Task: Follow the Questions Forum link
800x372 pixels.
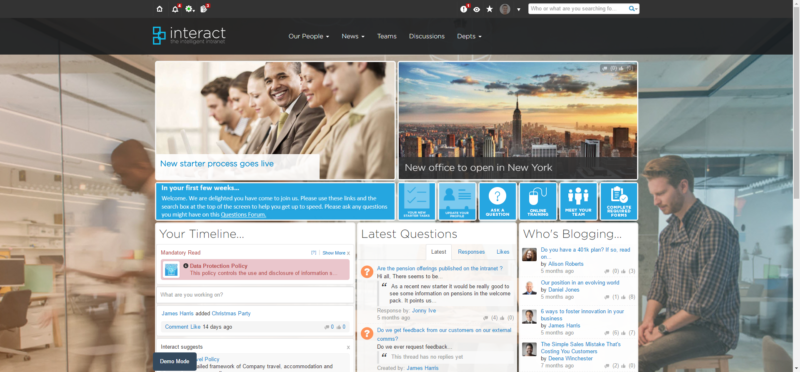Action: click(x=243, y=215)
